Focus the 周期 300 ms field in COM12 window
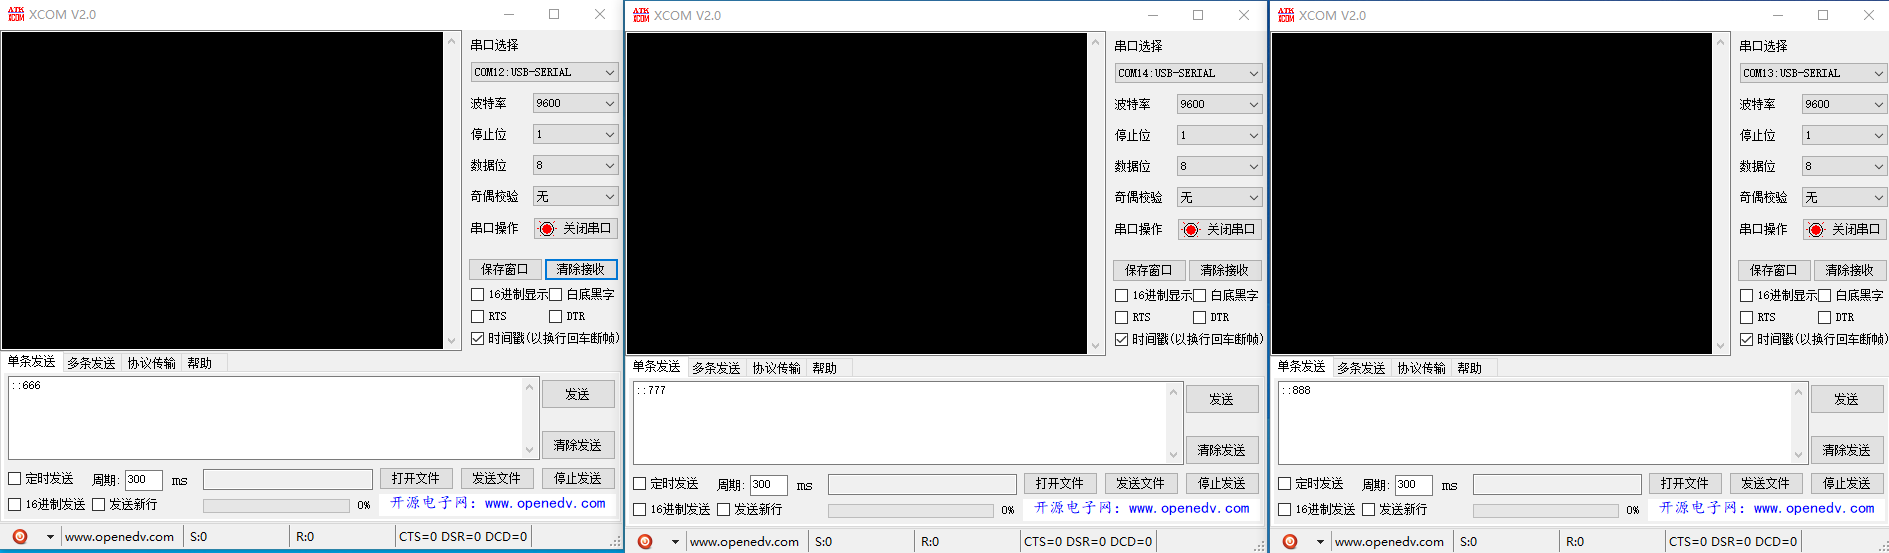The image size is (1889, 553). pos(144,480)
